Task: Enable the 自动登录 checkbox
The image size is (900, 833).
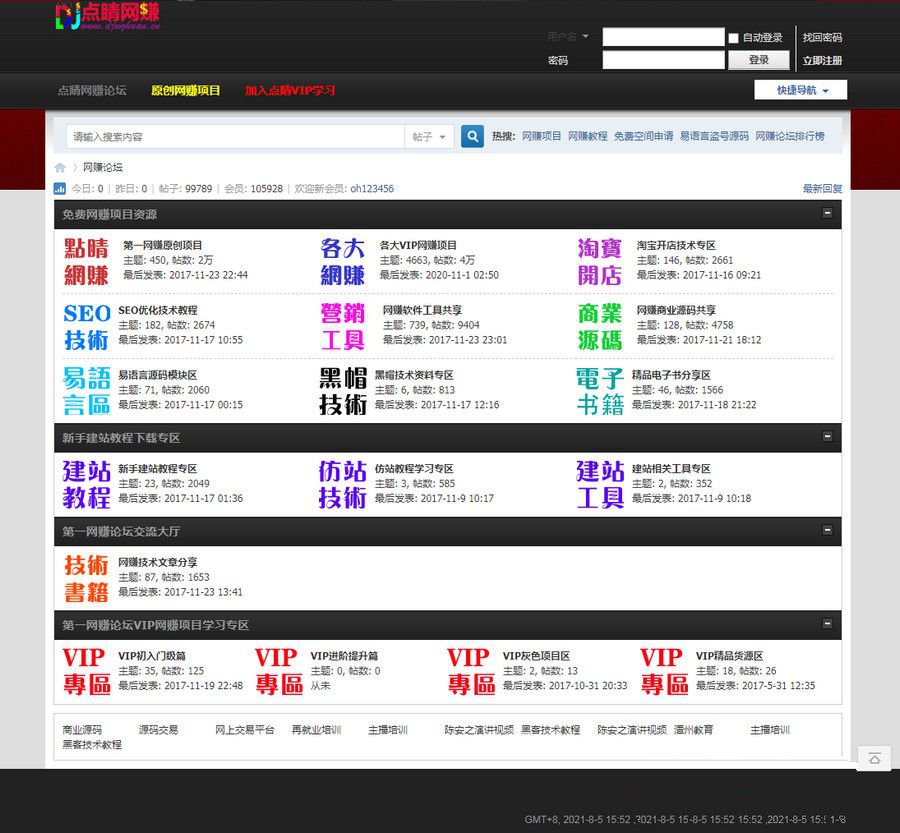Action: pyautogui.click(x=734, y=38)
